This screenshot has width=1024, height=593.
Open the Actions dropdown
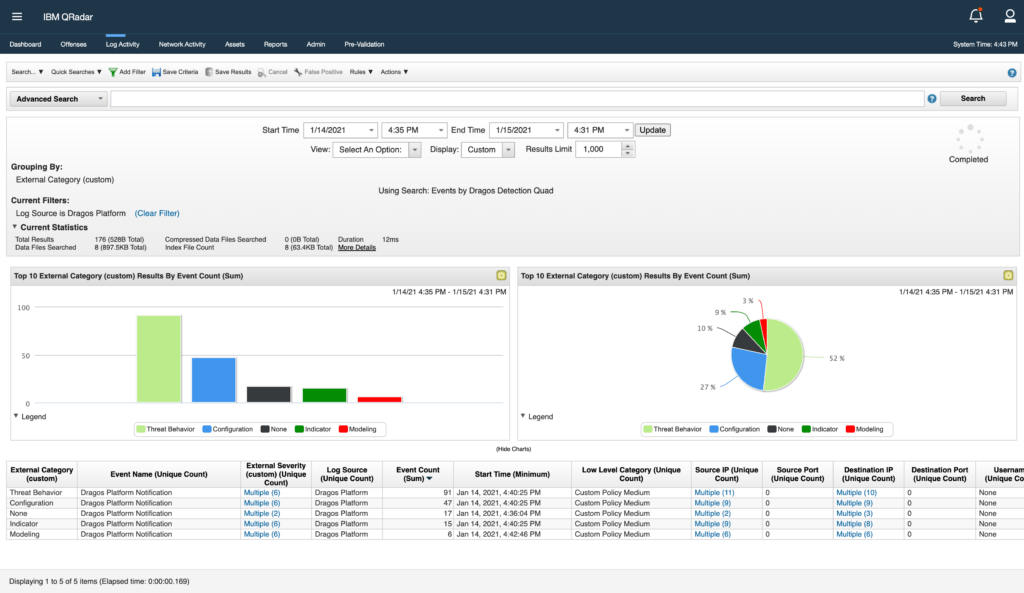click(x=394, y=72)
